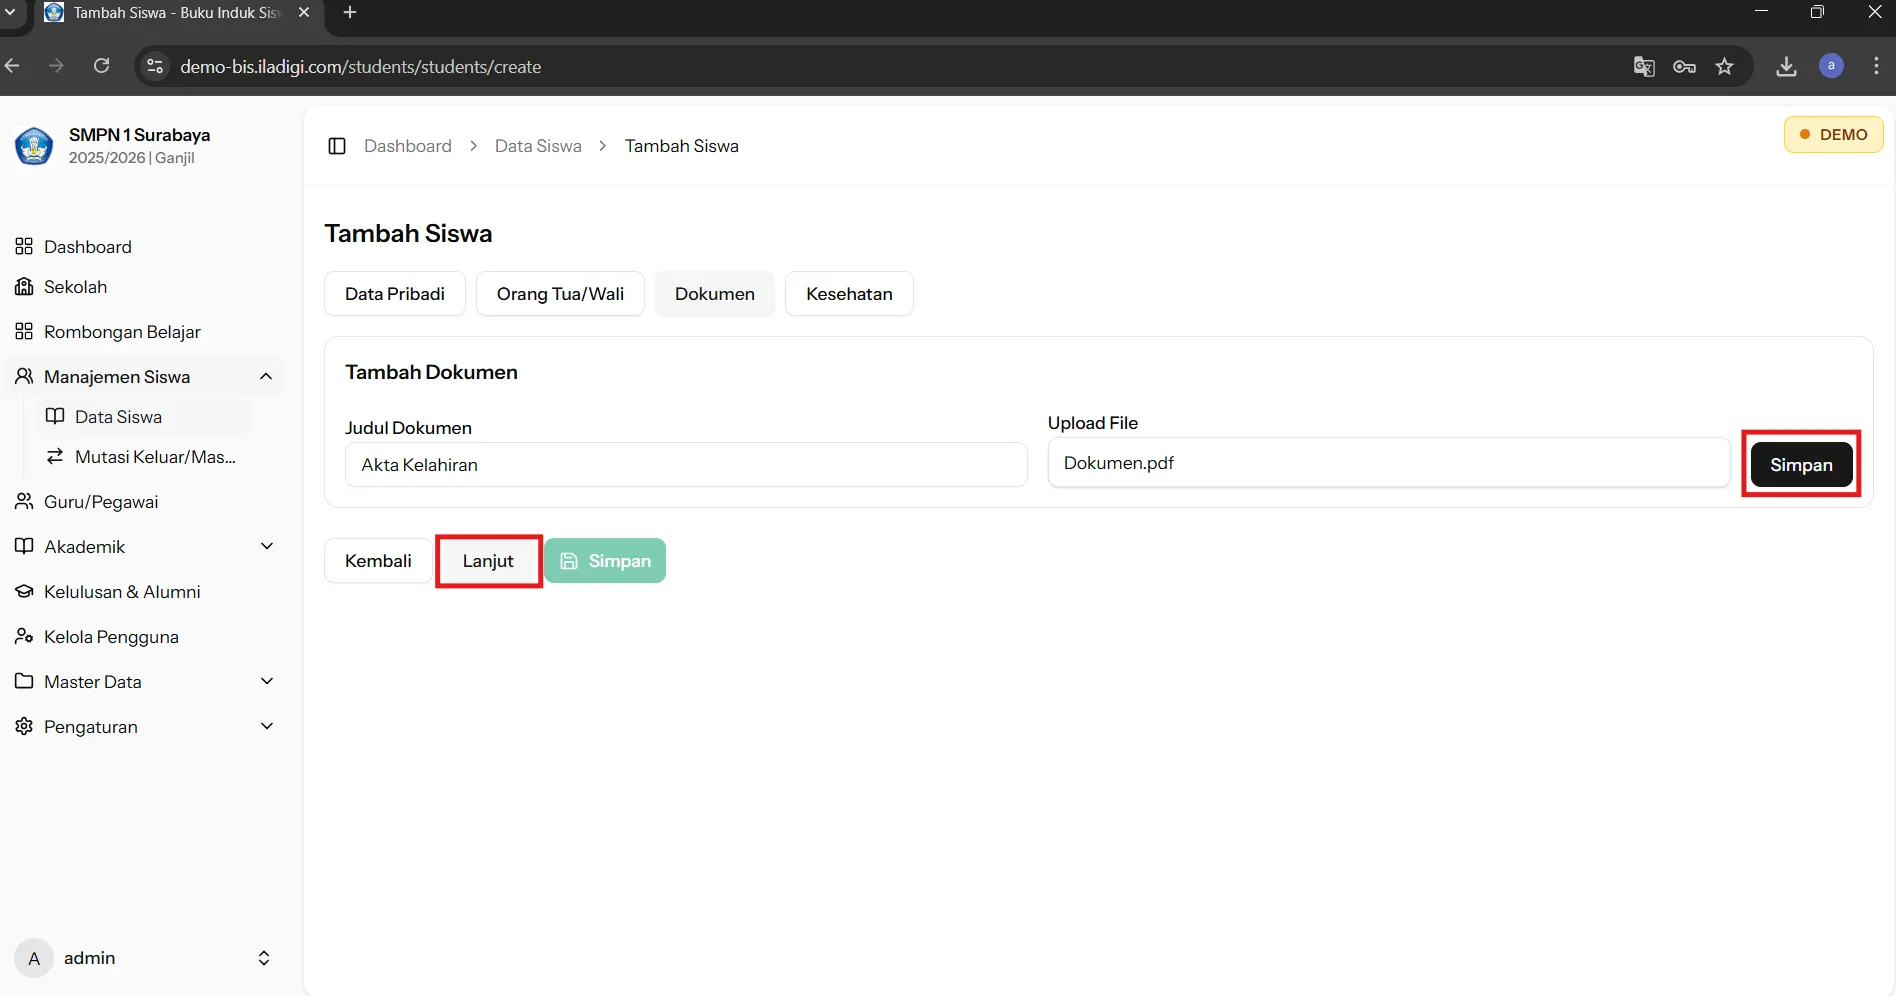Switch to the Data Pribadi tab
The width and height of the screenshot is (1896, 996).
(x=395, y=294)
